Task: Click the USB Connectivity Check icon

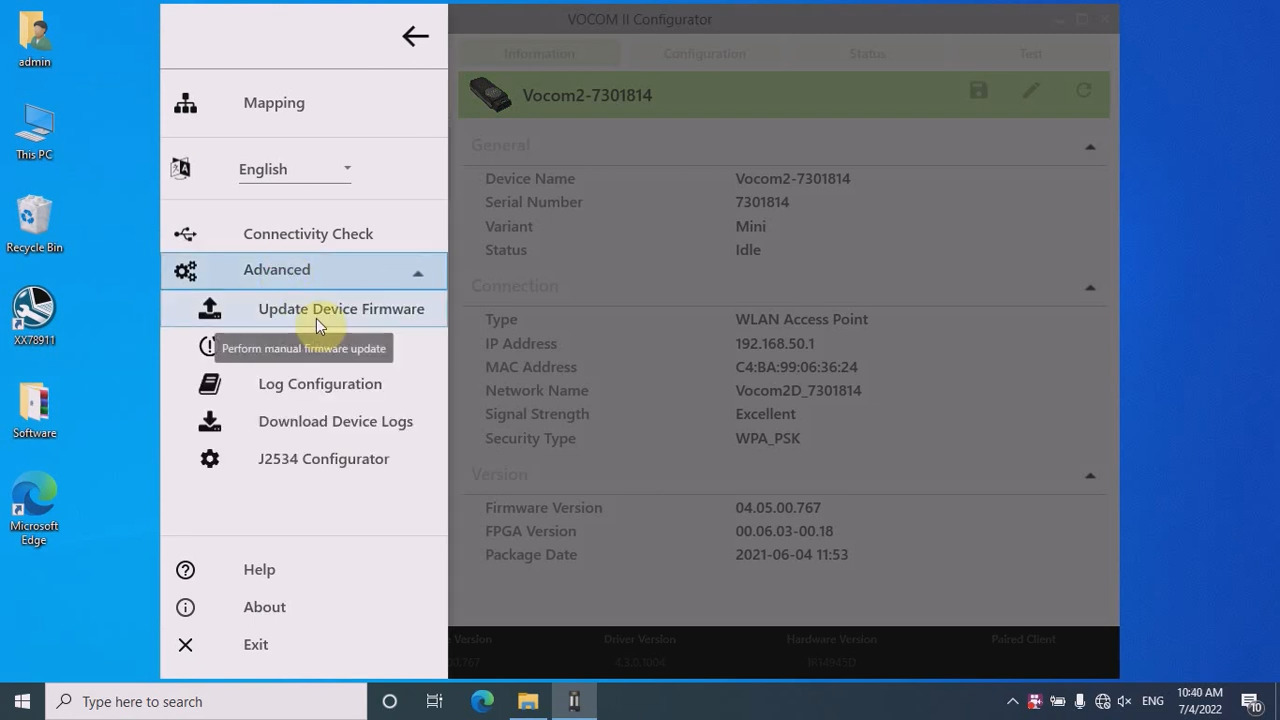Action: 185,234
